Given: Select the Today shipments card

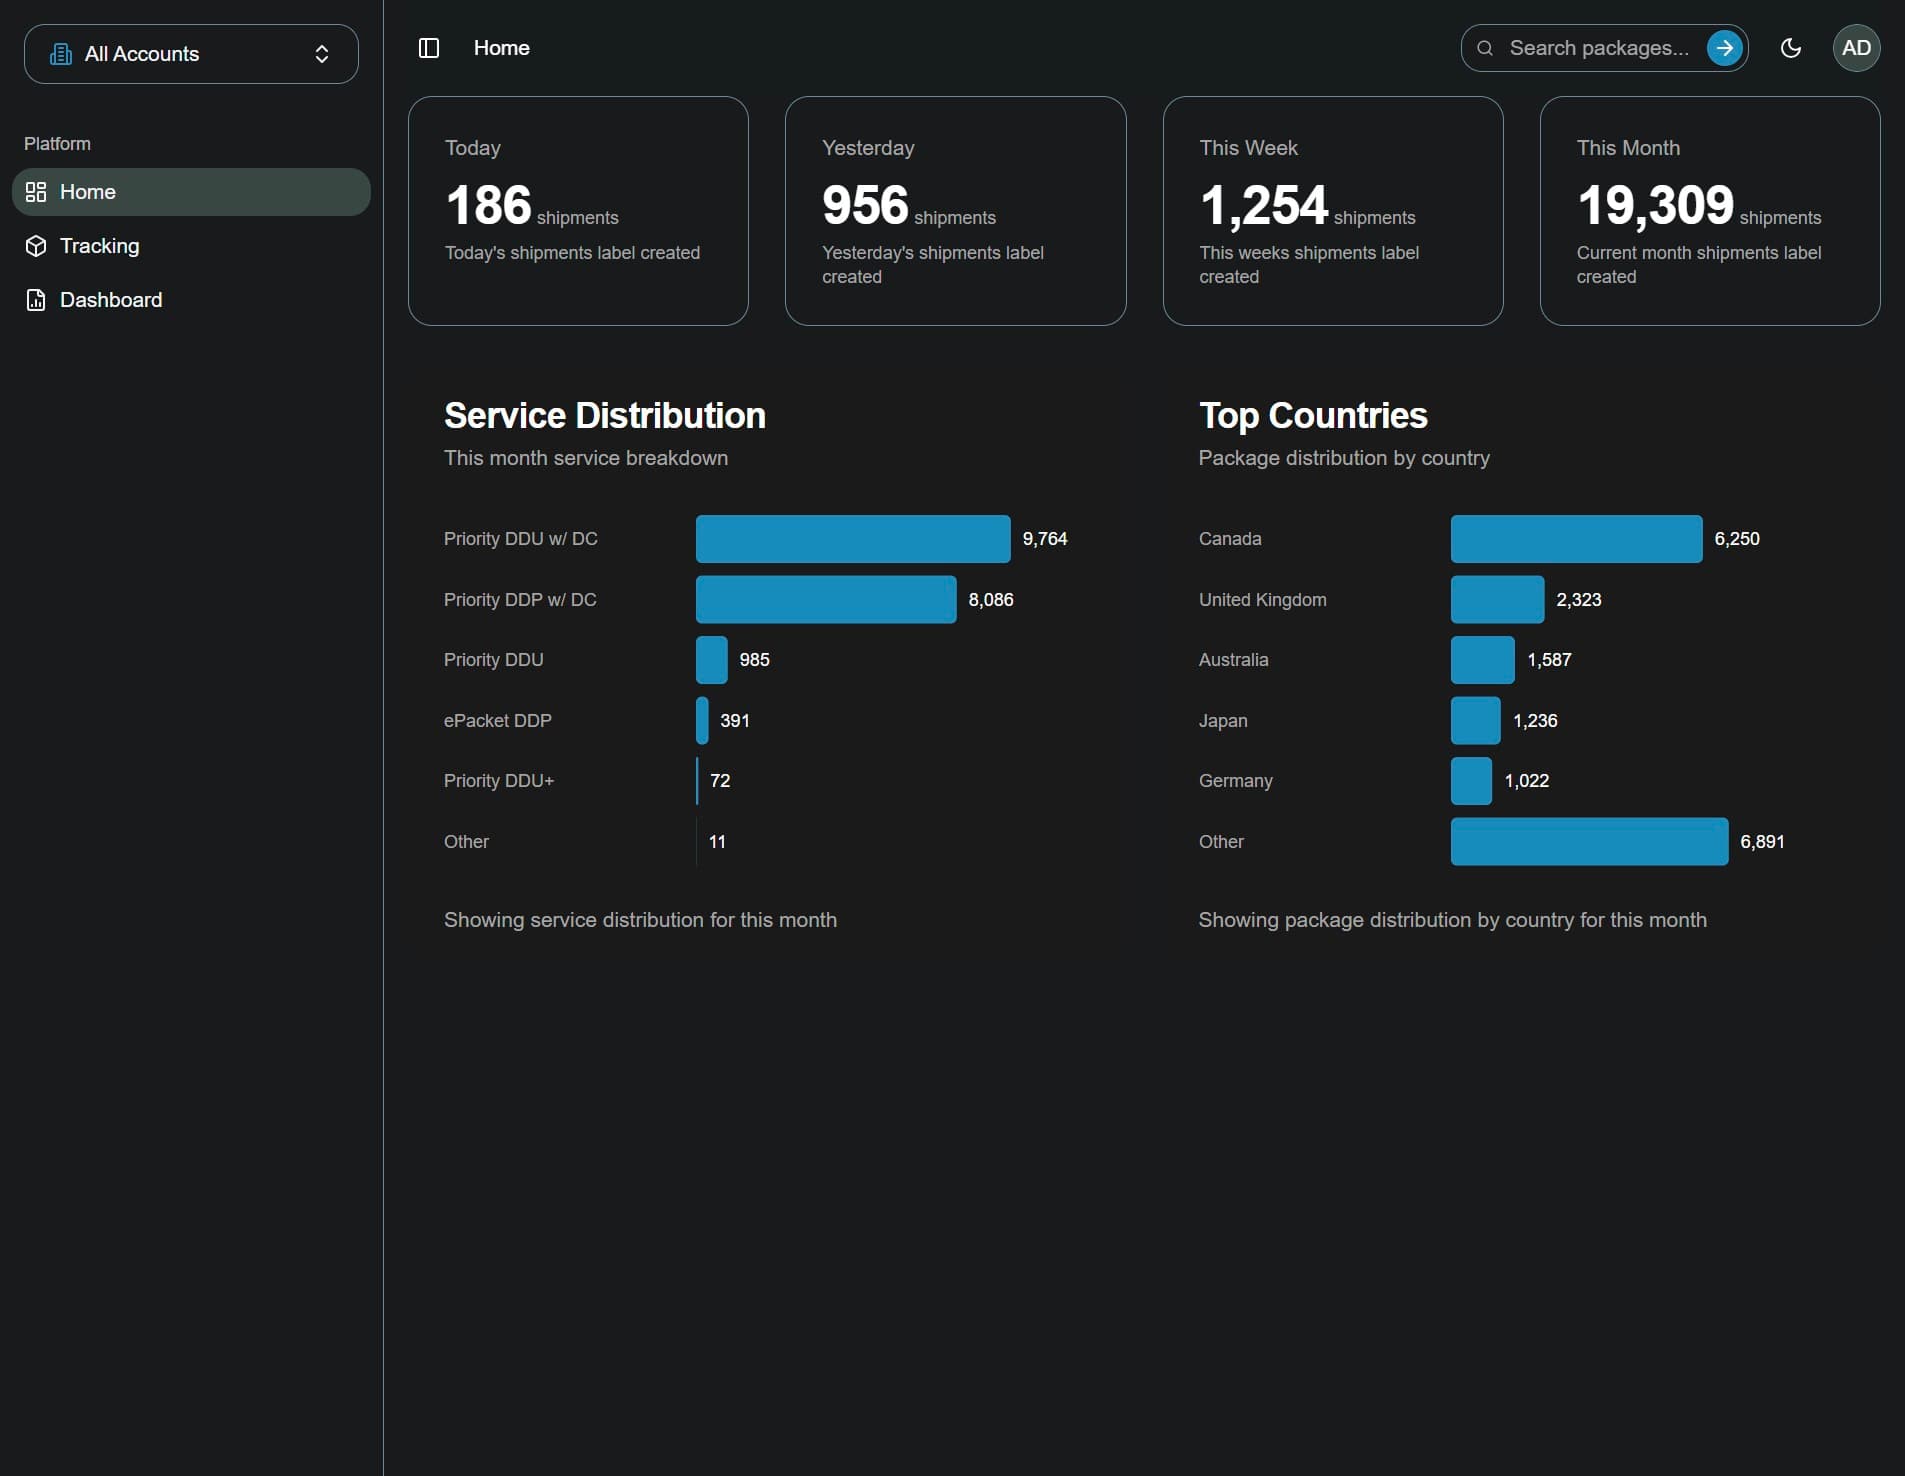Looking at the screenshot, I should click(x=578, y=211).
